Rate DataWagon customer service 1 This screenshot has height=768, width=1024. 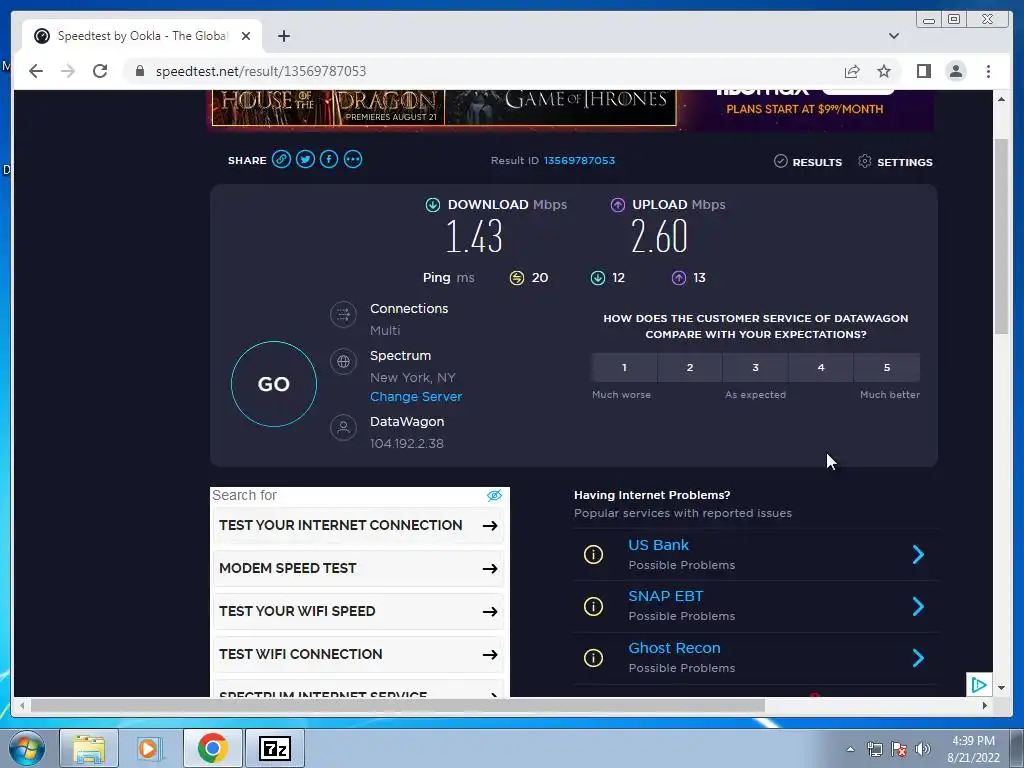(624, 368)
